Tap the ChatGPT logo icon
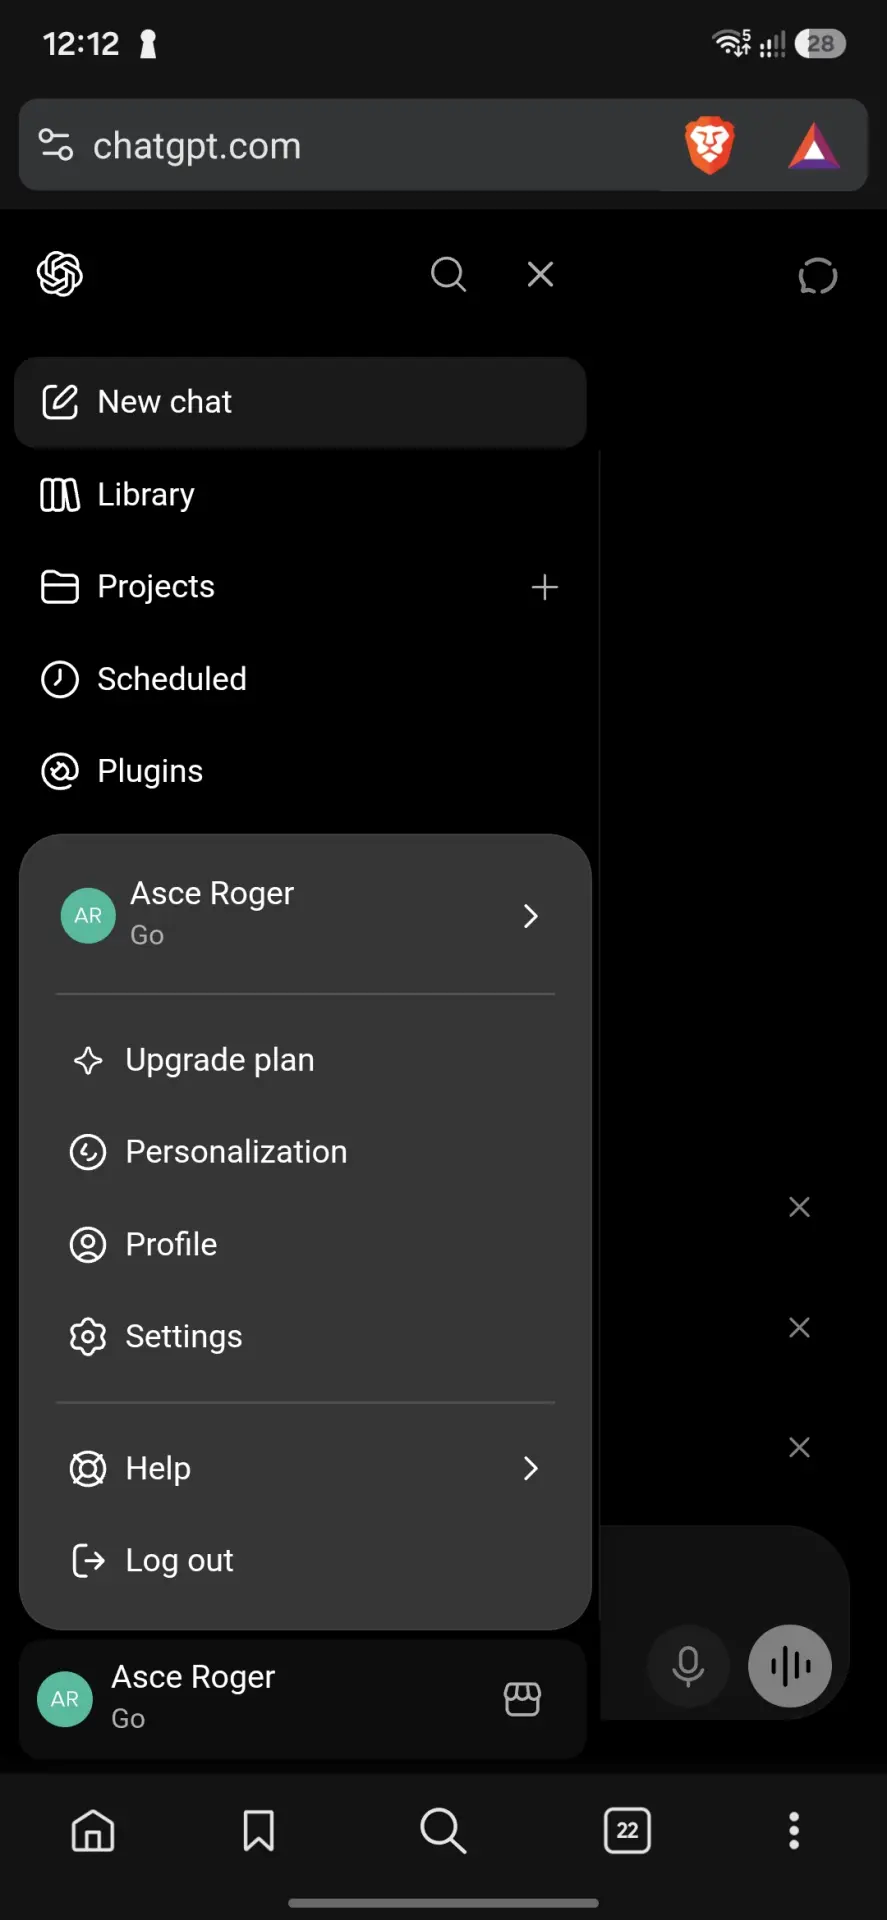This screenshot has height=1920, width=887. coord(60,274)
